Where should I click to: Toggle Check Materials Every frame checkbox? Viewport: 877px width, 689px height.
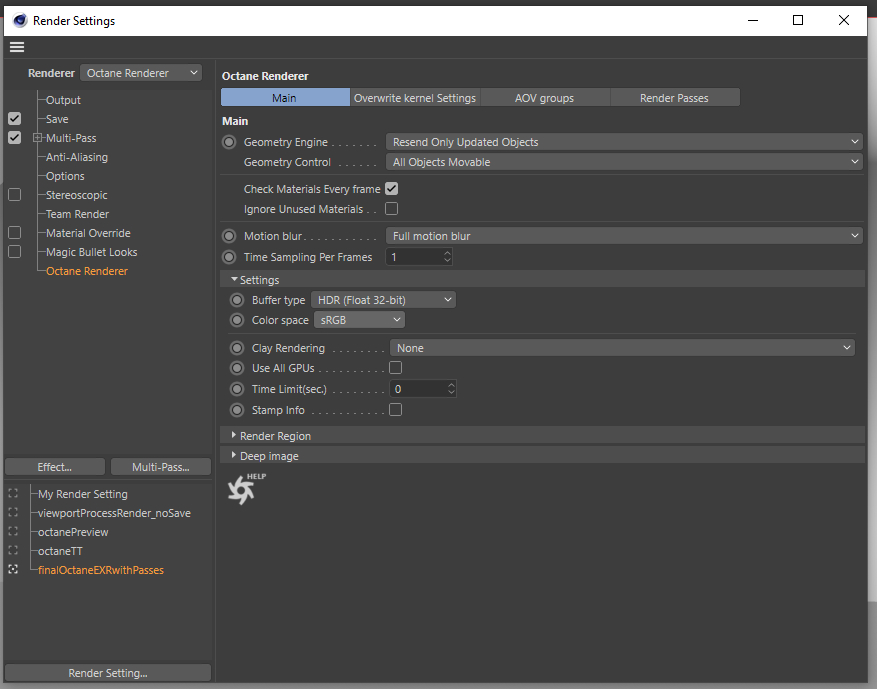click(392, 189)
